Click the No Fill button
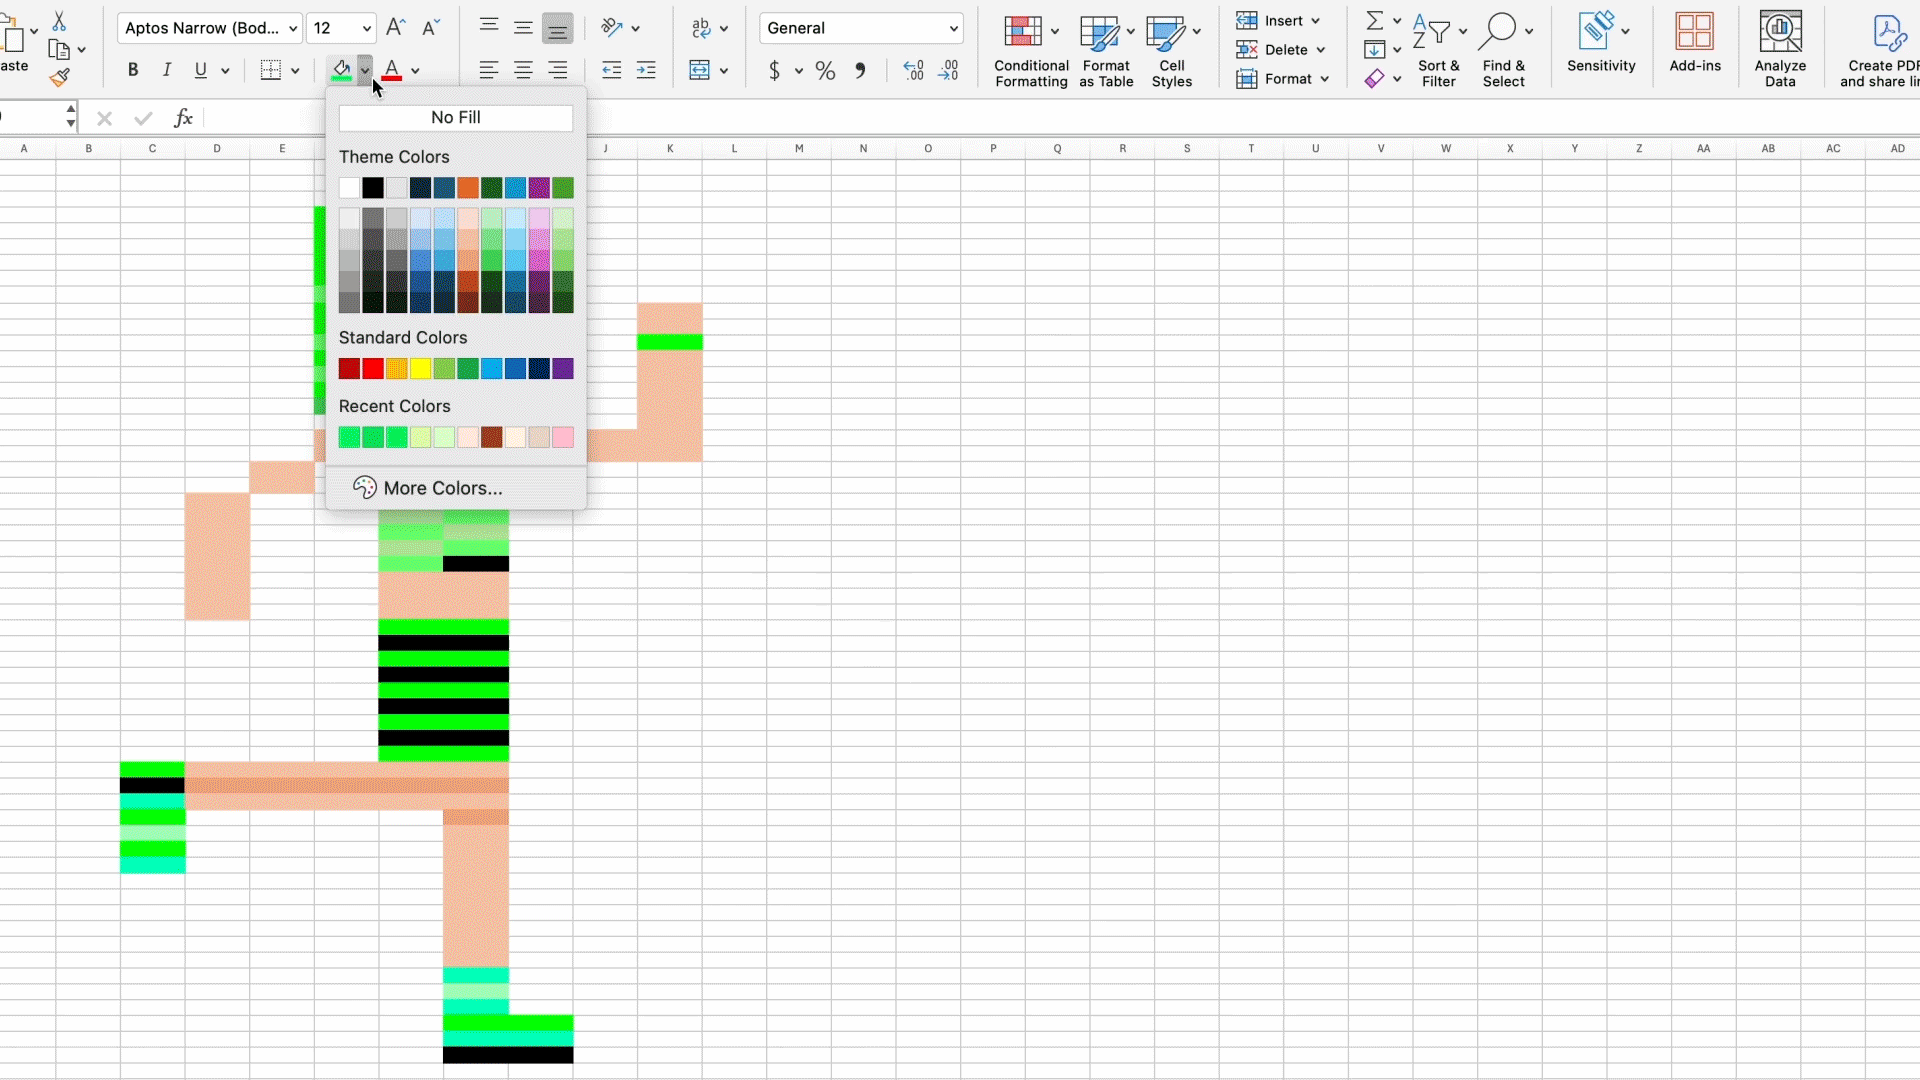Screen dimensions: 1920x1080 tap(455, 117)
